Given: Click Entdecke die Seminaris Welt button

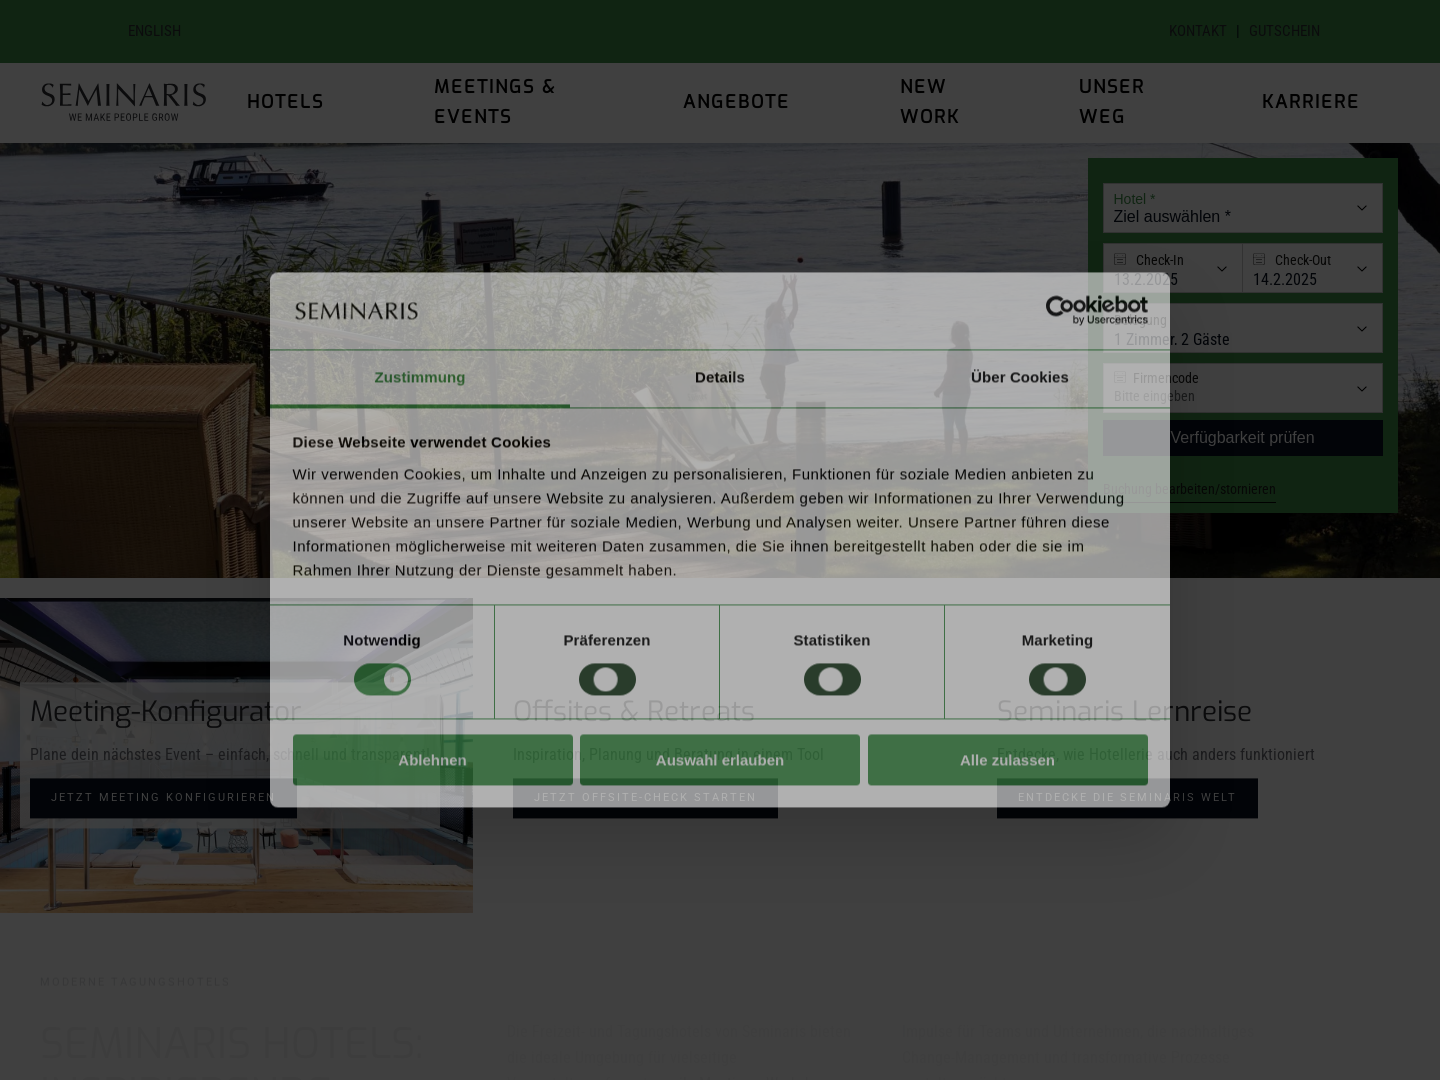Looking at the screenshot, I should pyautogui.click(x=1127, y=798).
